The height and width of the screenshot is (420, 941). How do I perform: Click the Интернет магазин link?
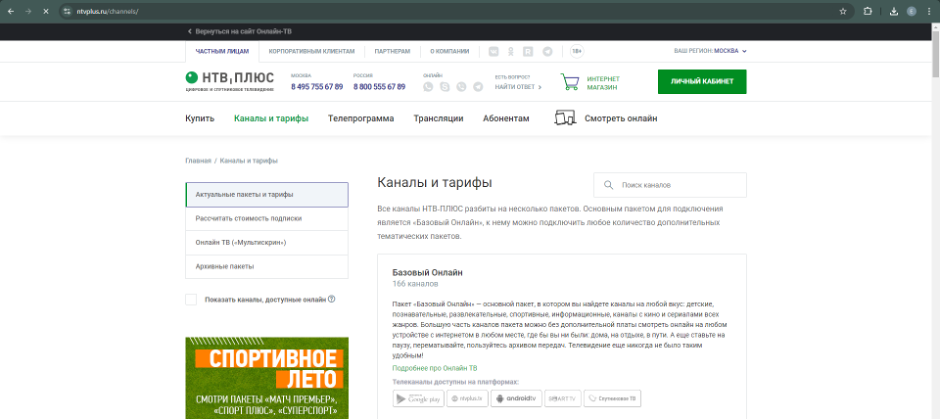pos(603,83)
